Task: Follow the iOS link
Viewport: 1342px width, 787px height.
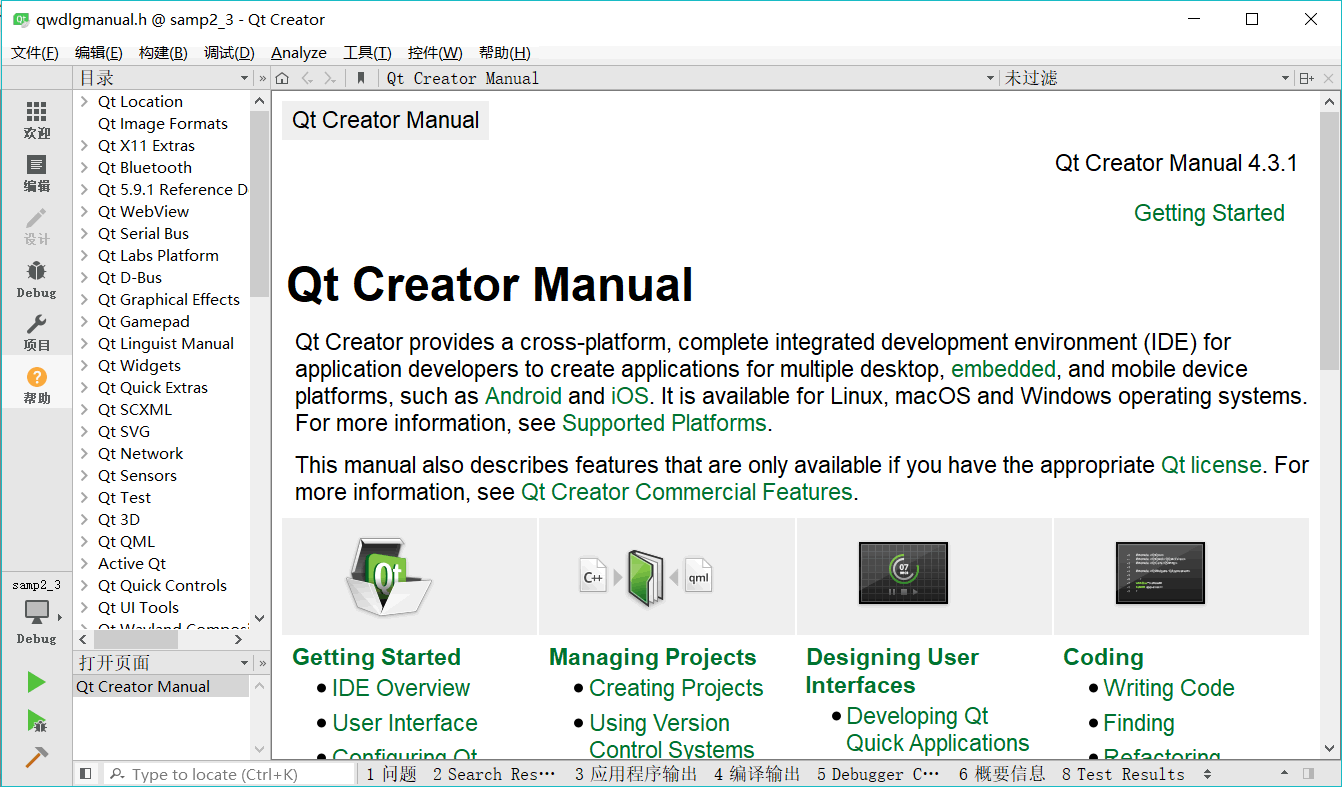Action: [630, 397]
